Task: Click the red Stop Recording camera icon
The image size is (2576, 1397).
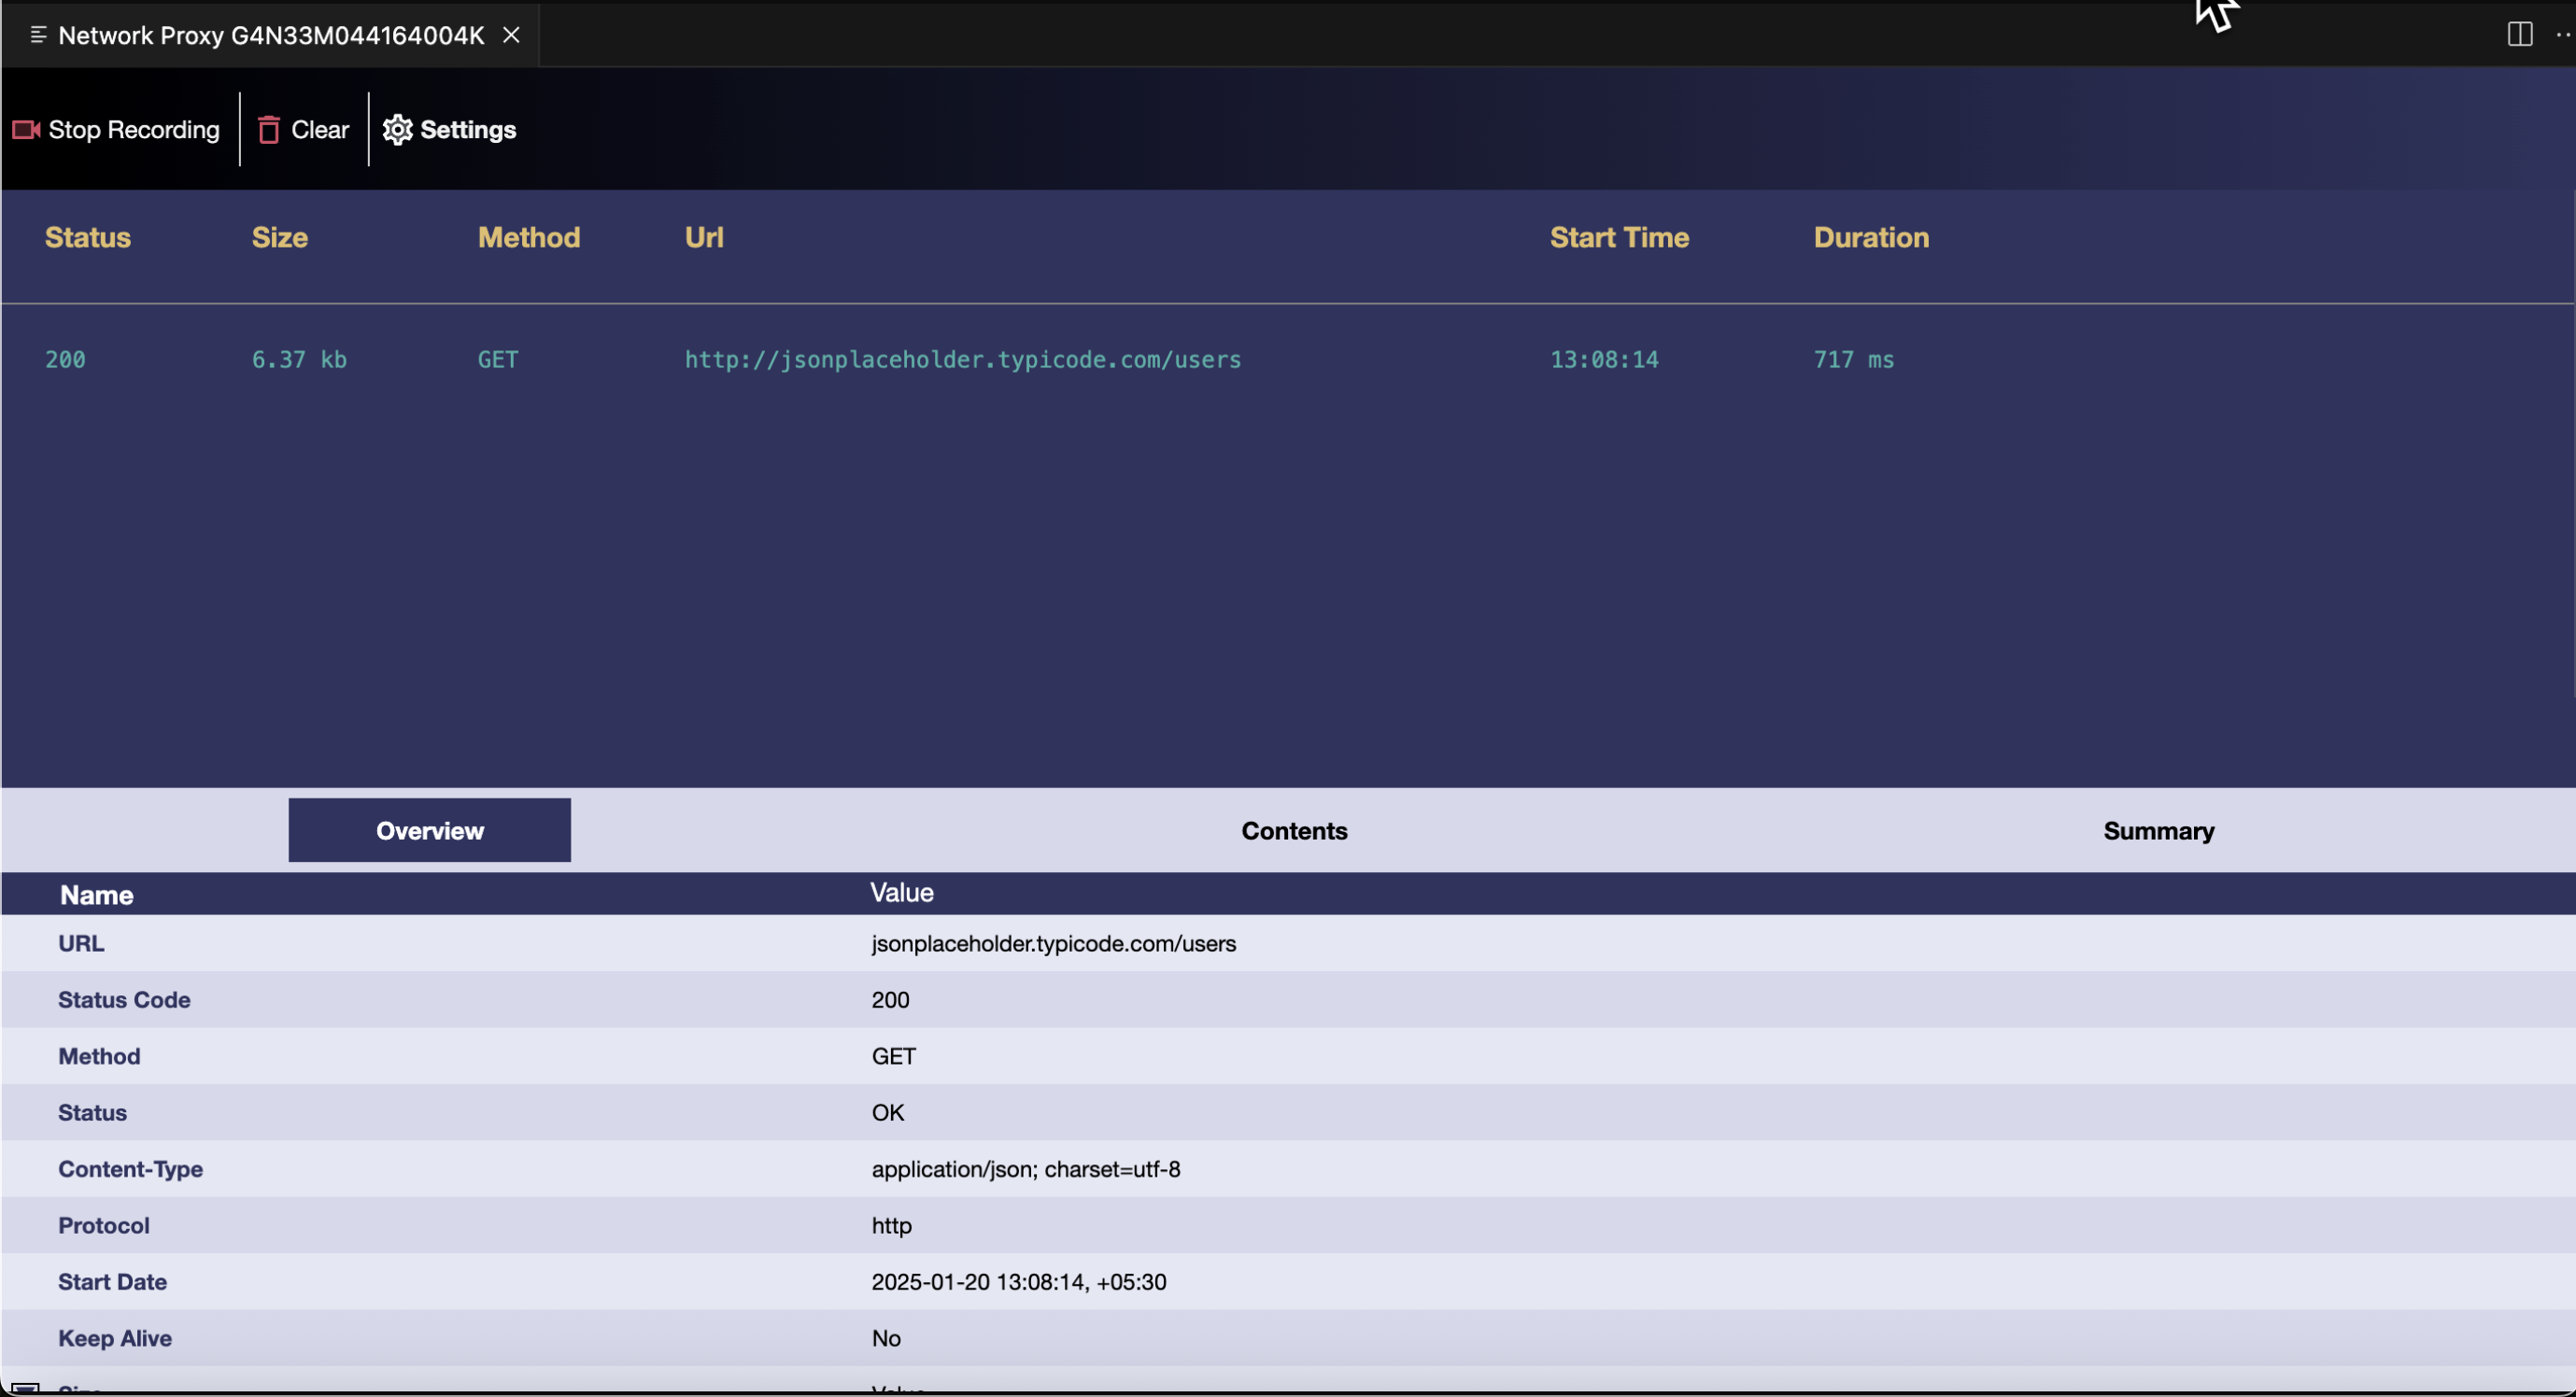Action: (26, 130)
